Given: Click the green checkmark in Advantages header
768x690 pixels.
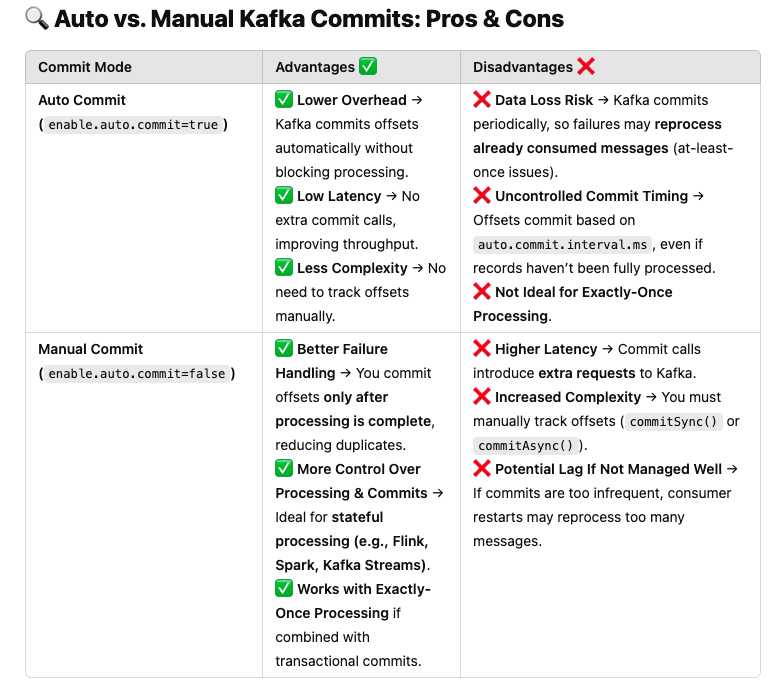Looking at the screenshot, I should tap(368, 67).
